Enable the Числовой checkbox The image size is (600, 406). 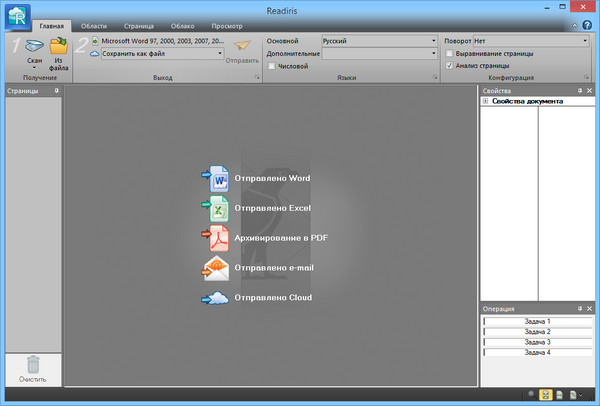point(272,66)
